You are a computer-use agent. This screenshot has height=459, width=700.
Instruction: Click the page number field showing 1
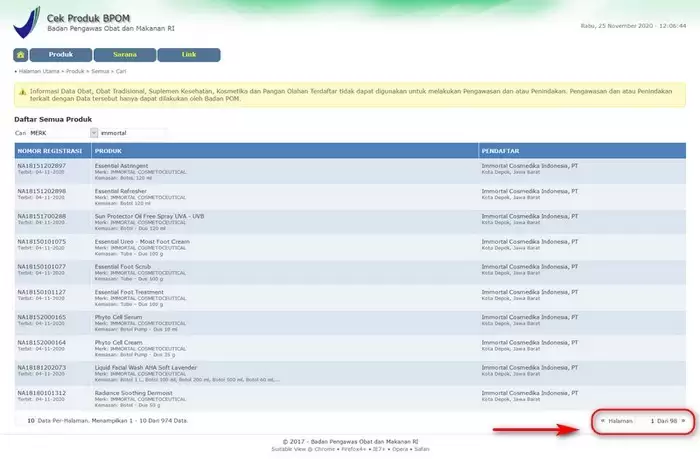pos(645,421)
